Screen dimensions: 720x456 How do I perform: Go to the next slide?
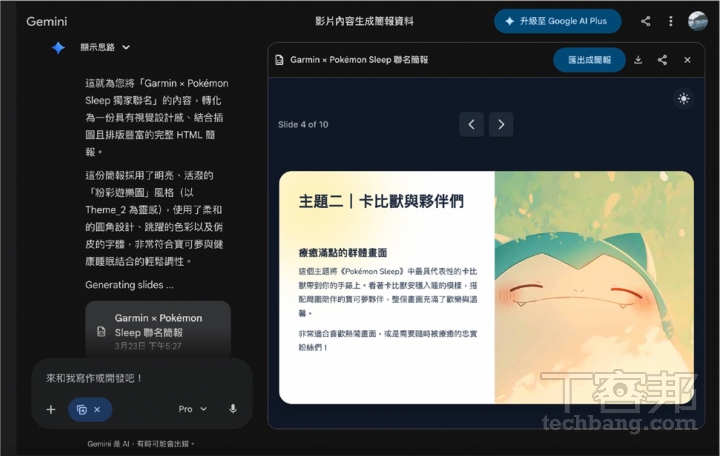coord(501,124)
